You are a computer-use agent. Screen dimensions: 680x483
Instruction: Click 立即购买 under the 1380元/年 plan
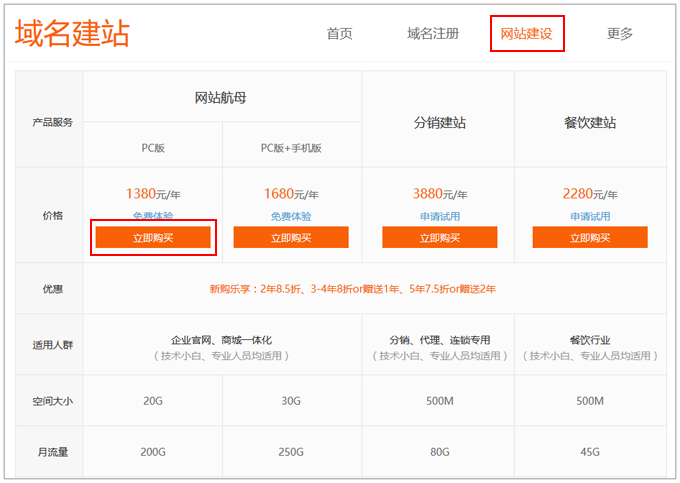[x=153, y=238]
